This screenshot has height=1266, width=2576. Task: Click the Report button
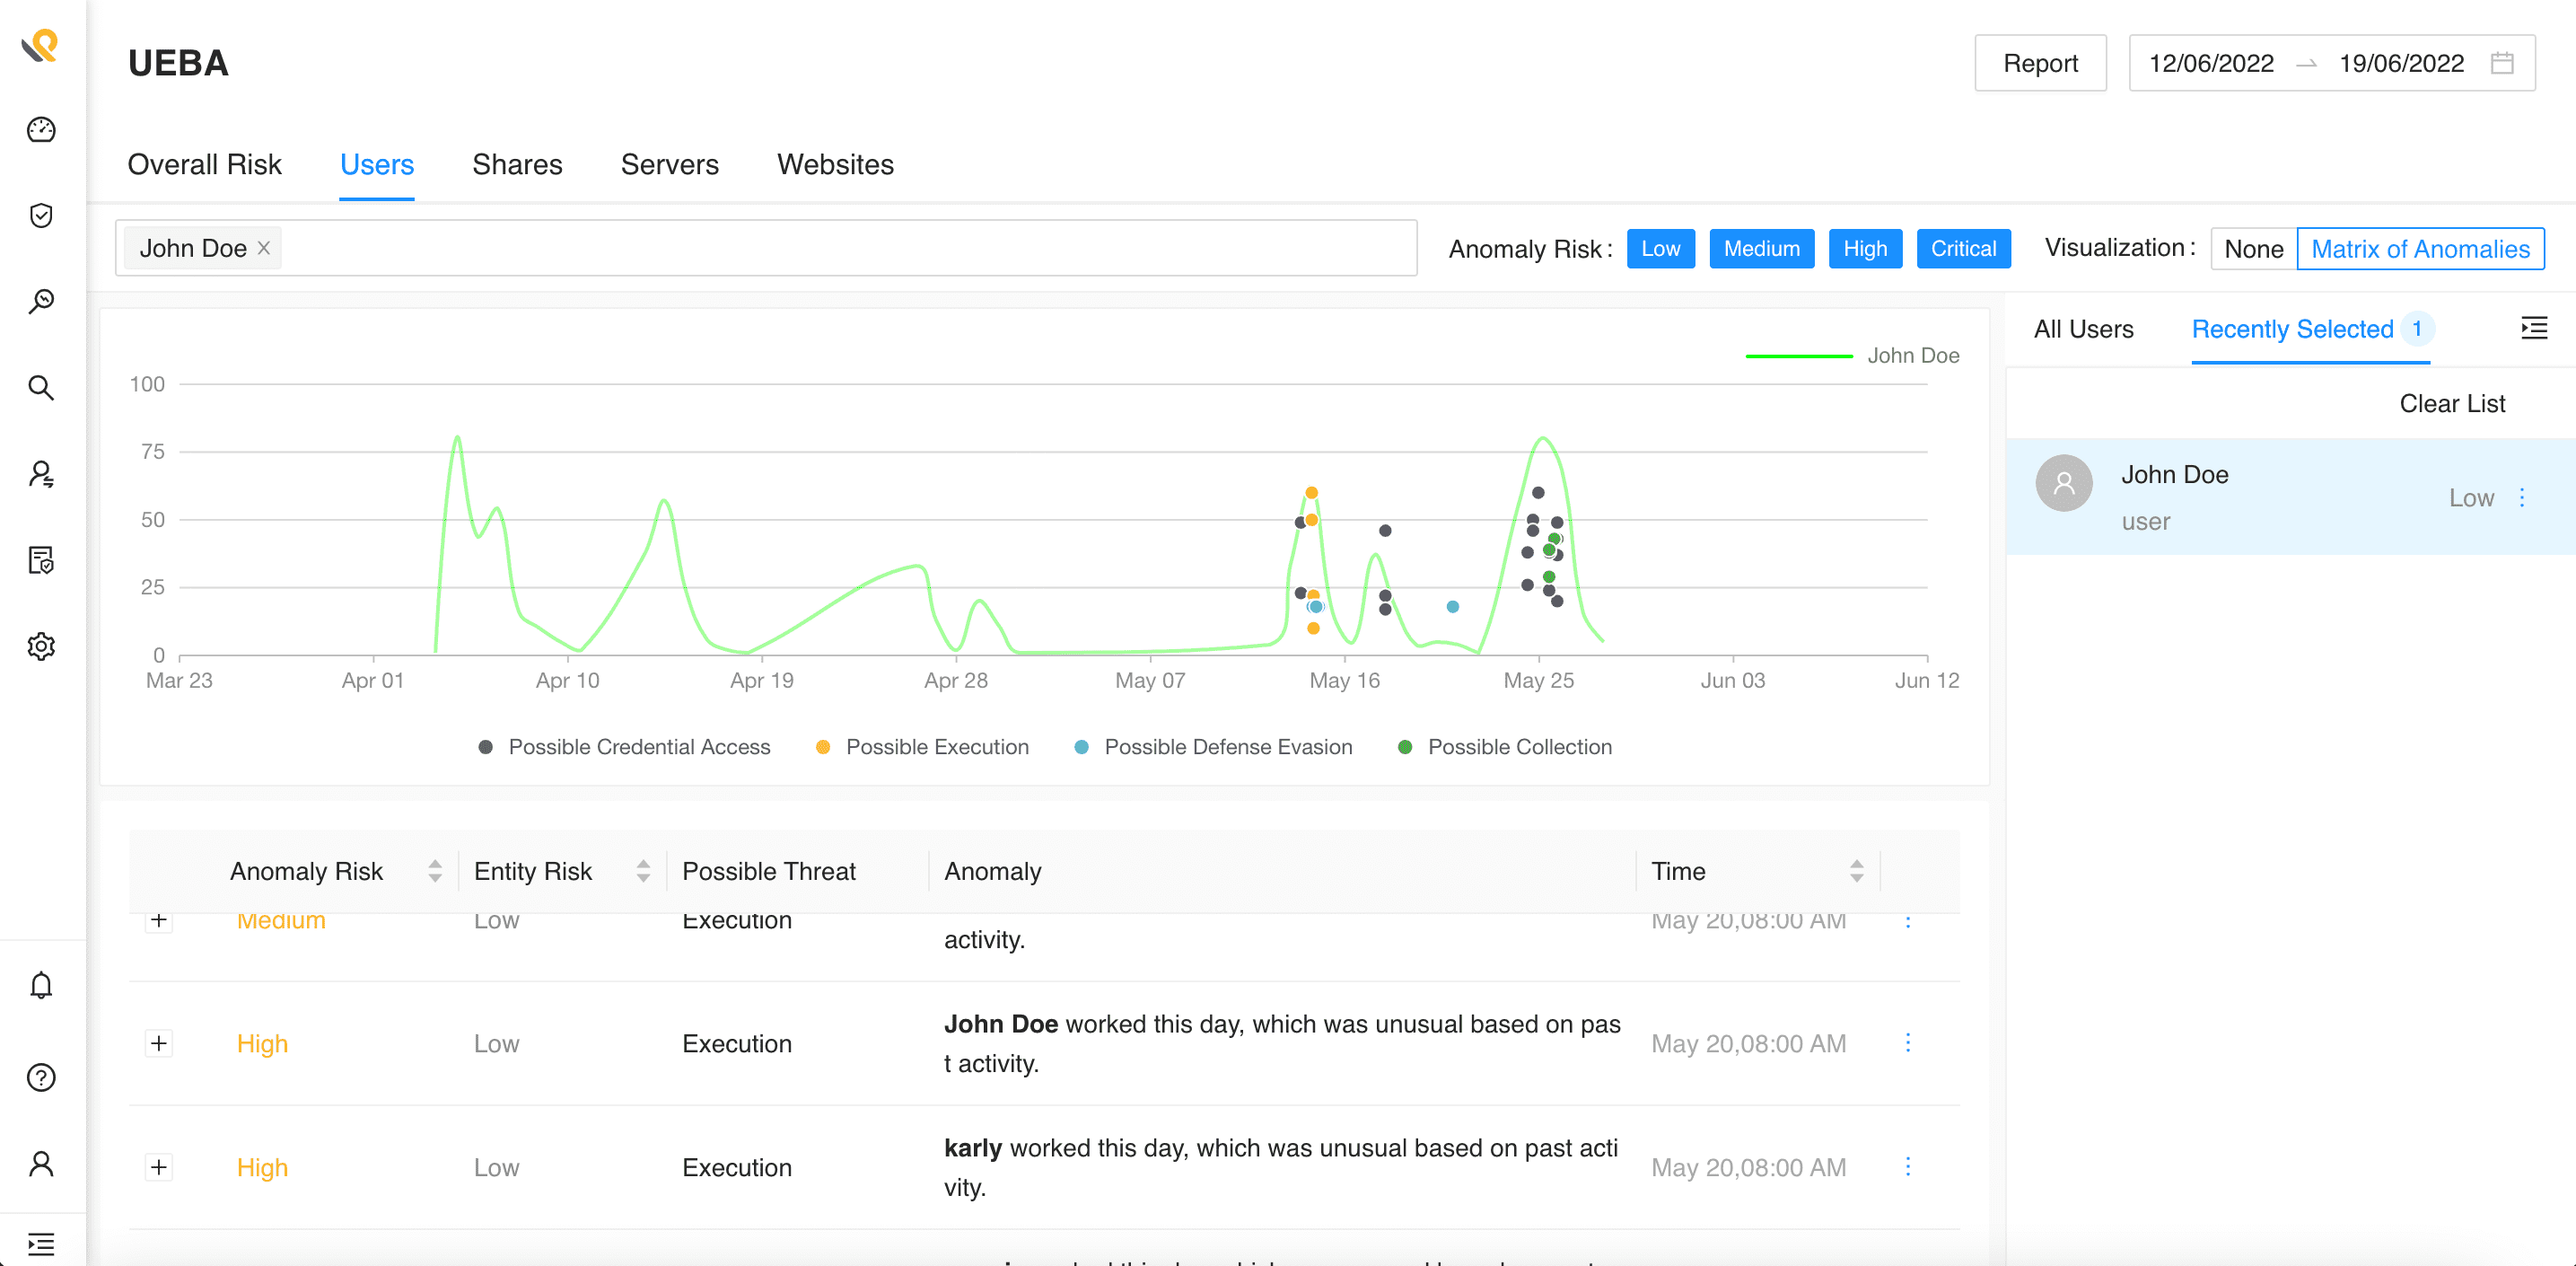(2040, 62)
